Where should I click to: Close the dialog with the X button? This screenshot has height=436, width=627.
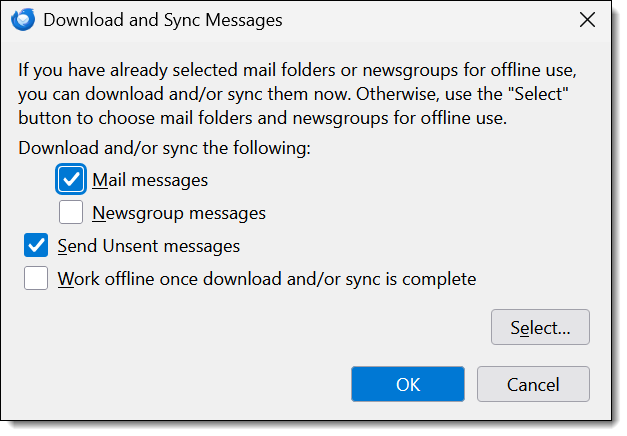pyautogui.click(x=587, y=20)
